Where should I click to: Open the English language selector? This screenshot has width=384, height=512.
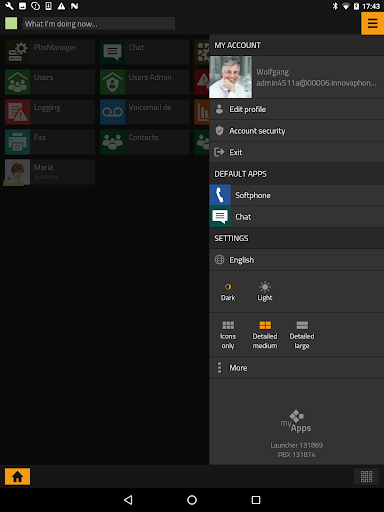coord(296,260)
